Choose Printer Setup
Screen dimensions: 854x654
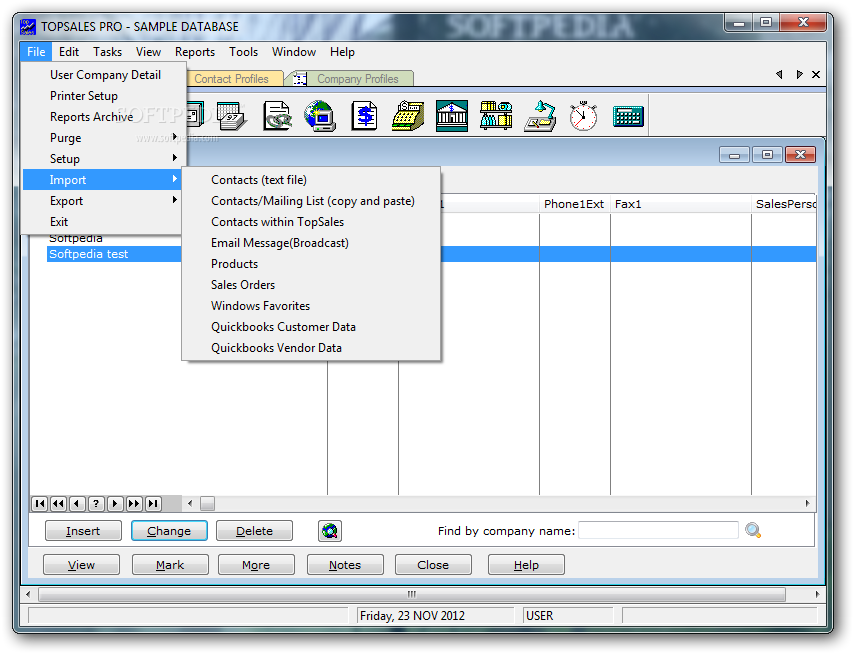tap(103, 96)
